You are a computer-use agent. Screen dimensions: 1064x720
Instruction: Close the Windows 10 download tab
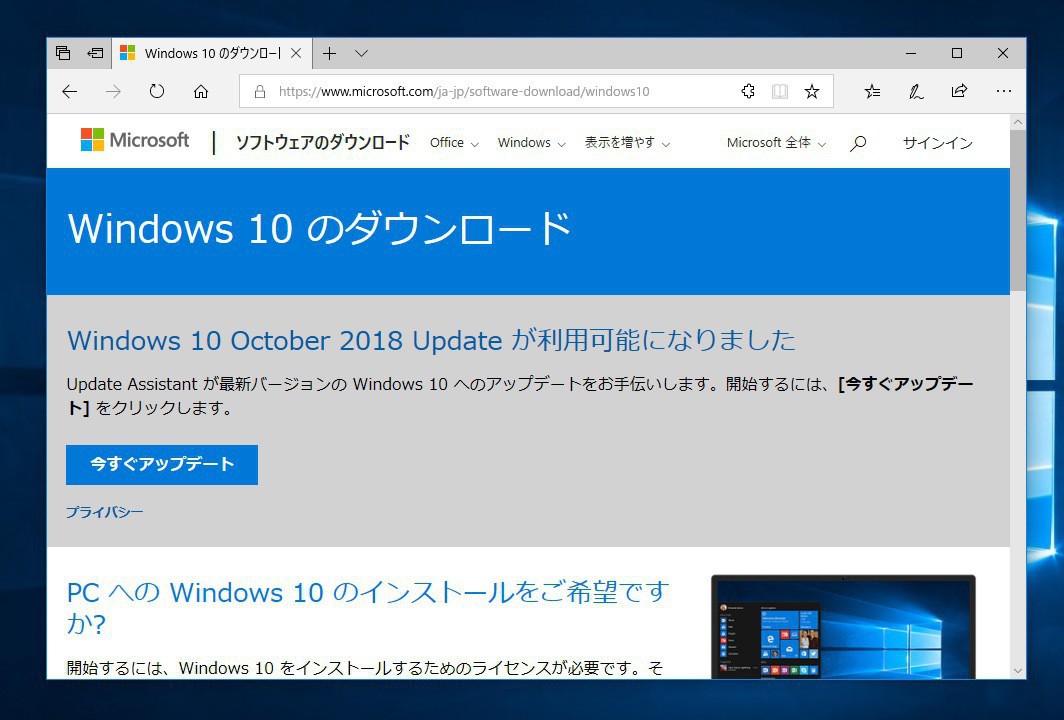tap(296, 53)
